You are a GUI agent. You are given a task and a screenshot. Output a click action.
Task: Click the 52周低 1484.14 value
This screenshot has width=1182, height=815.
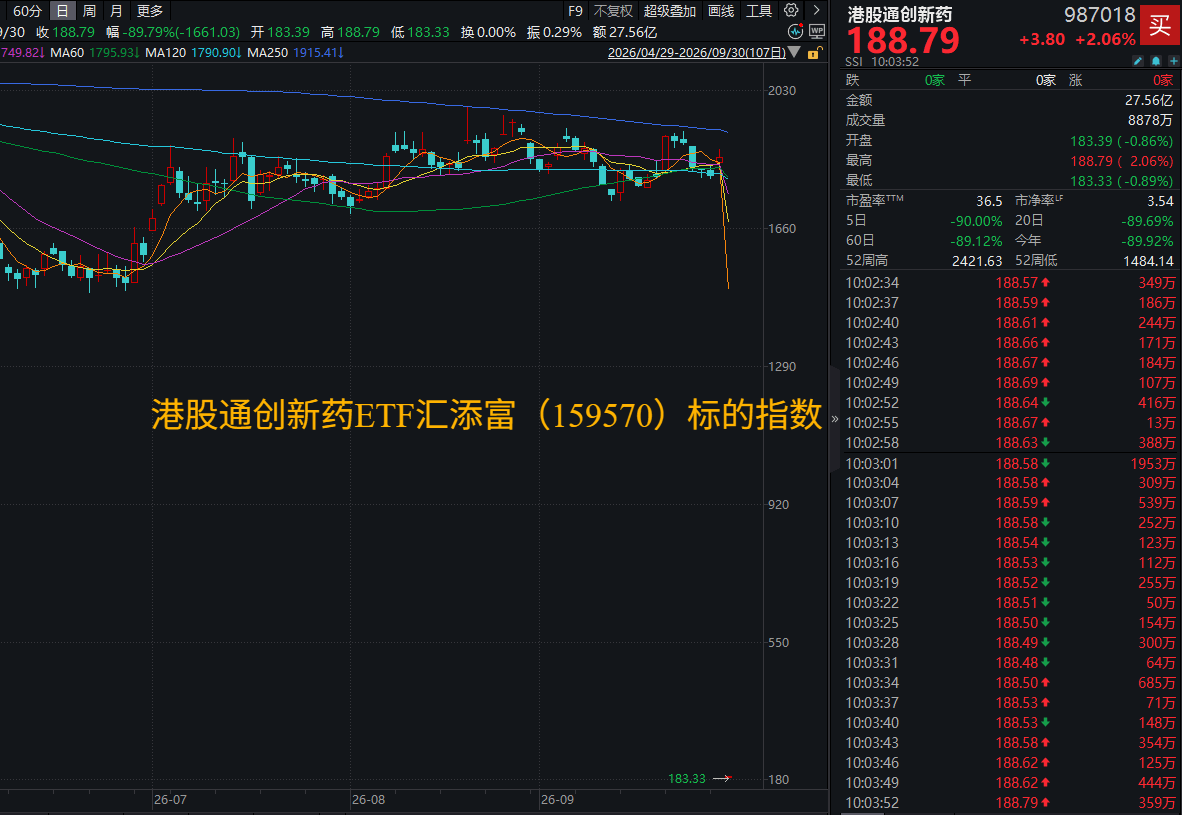tap(1147, 261)
